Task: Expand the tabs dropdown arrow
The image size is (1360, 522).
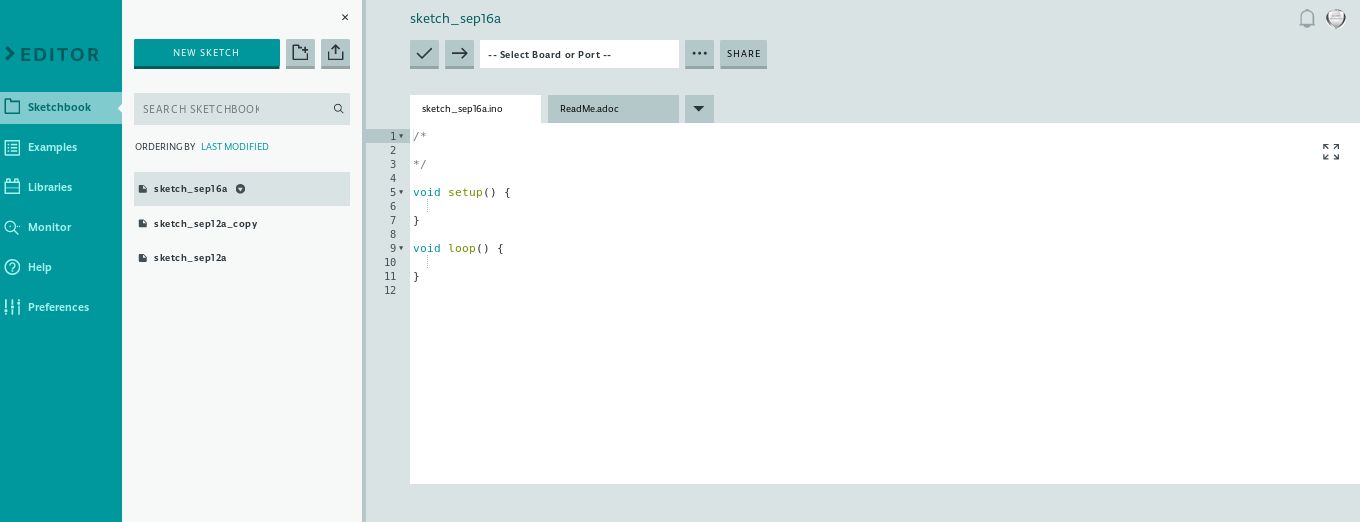Action: tap(699, 109)
